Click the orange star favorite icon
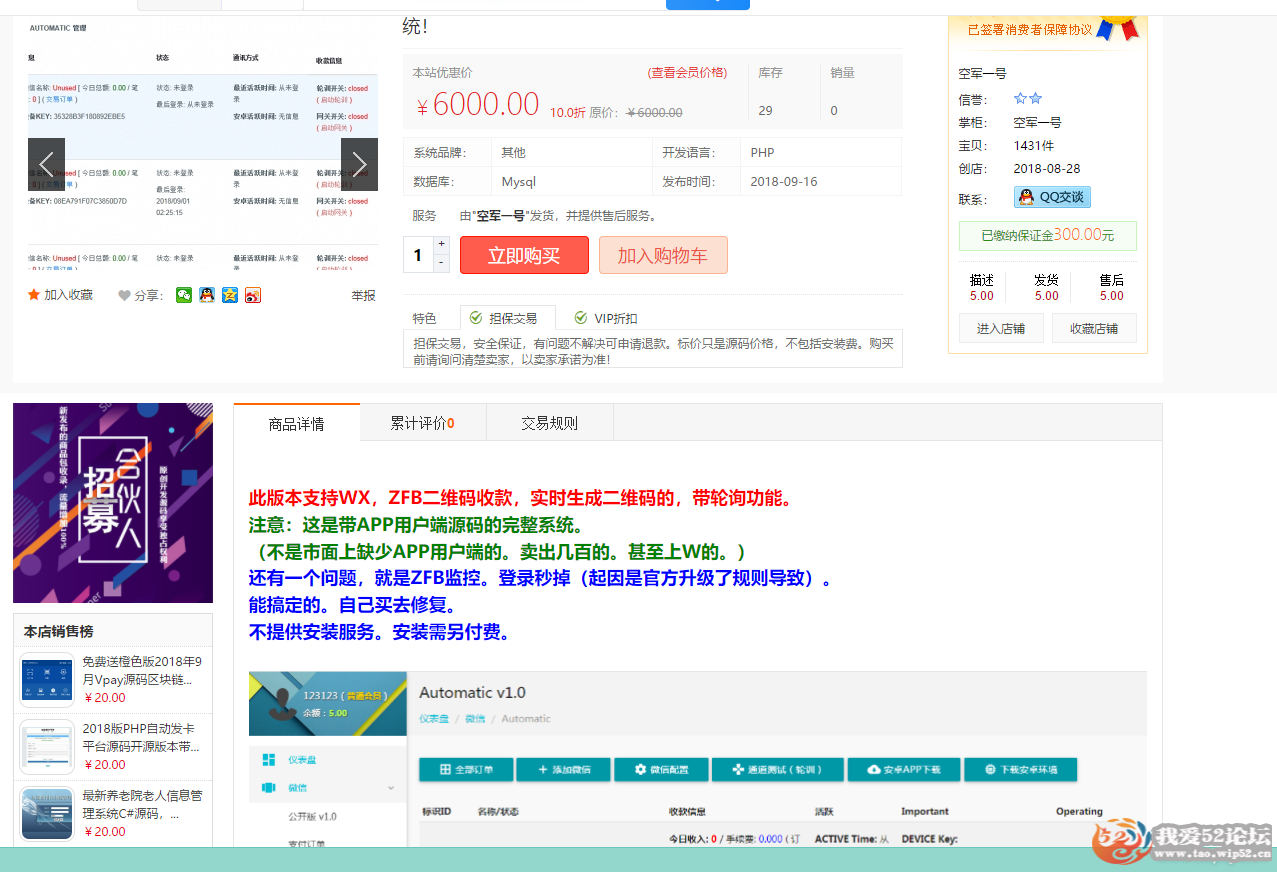Image resolution: width=1277 pixels, height=872 pixels. click(34, 295)
